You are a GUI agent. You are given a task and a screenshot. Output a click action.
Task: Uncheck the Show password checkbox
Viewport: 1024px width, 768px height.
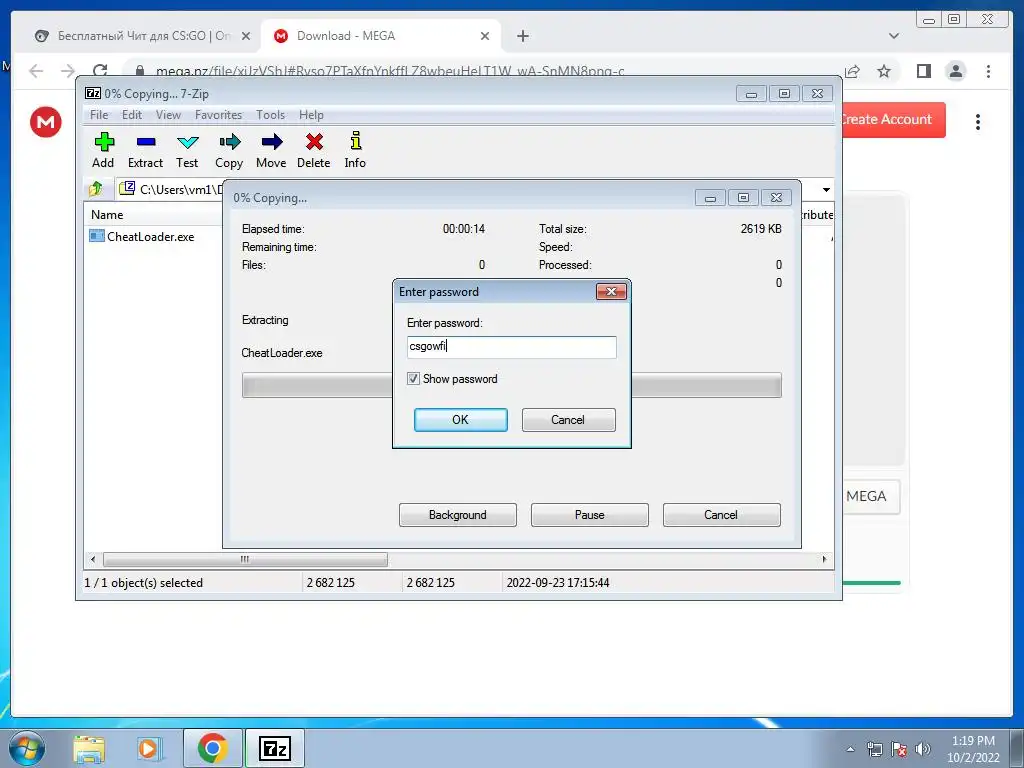click(413, 378)
